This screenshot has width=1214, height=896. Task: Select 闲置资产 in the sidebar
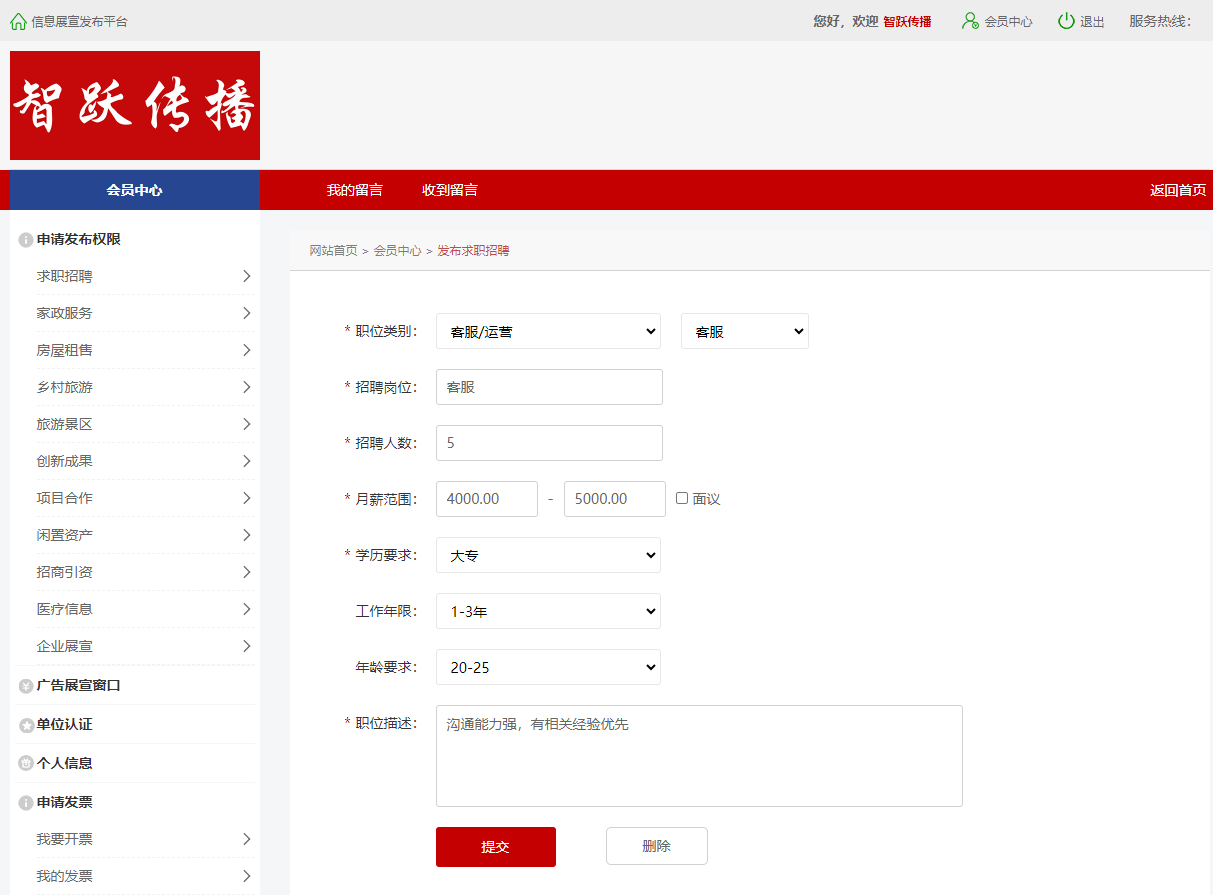65,535
